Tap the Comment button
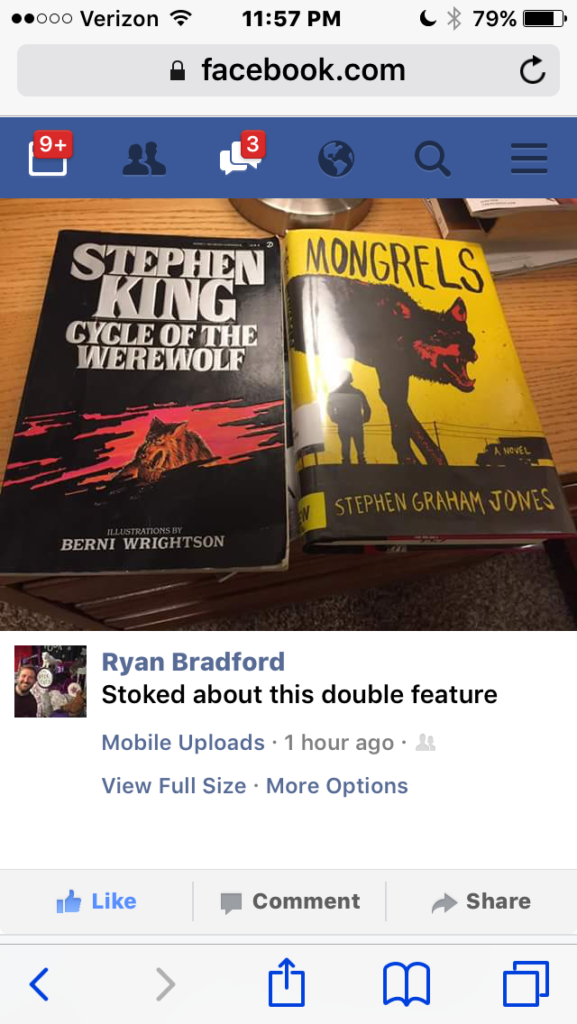577x1024 pixels. pyautogui.click(x=290, y=902)
